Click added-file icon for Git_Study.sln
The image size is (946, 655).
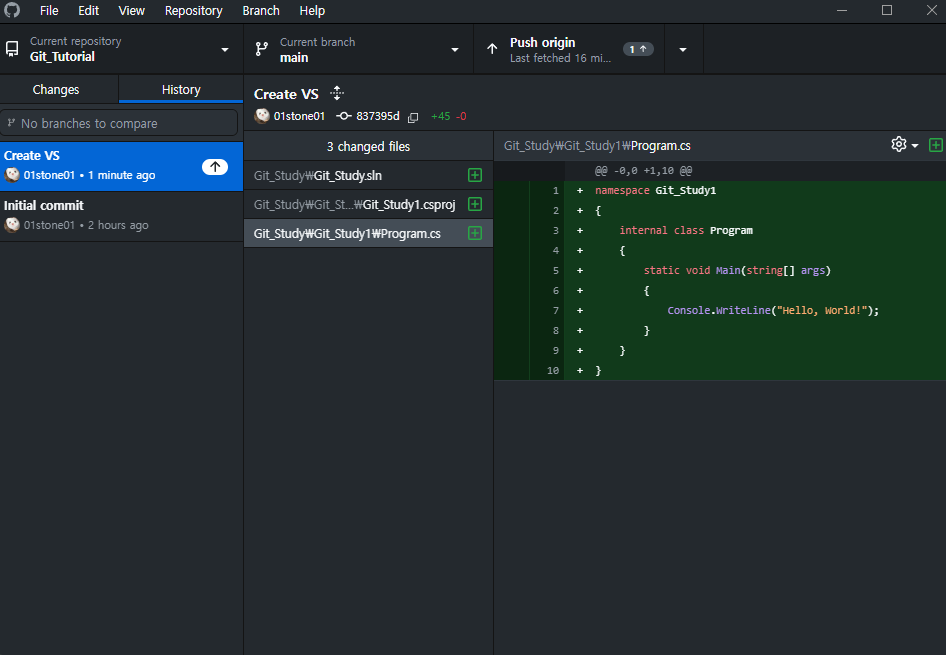[475, 175]
